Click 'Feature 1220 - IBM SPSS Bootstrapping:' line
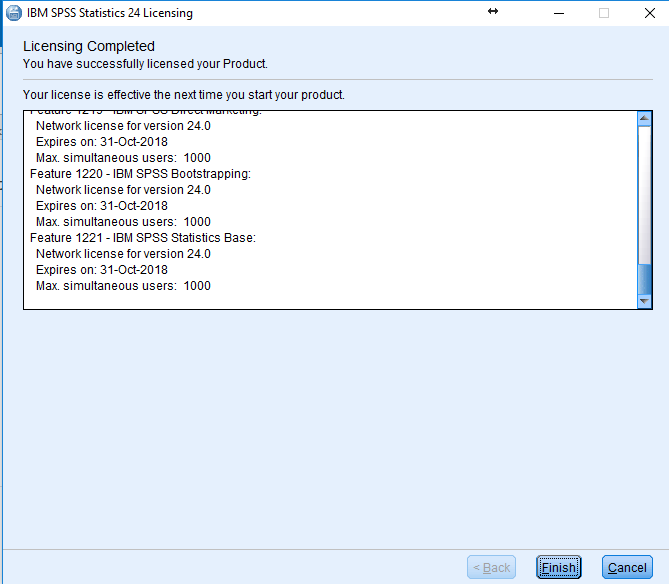Screen dimensions: 669x584 click(x=140, y=174)
